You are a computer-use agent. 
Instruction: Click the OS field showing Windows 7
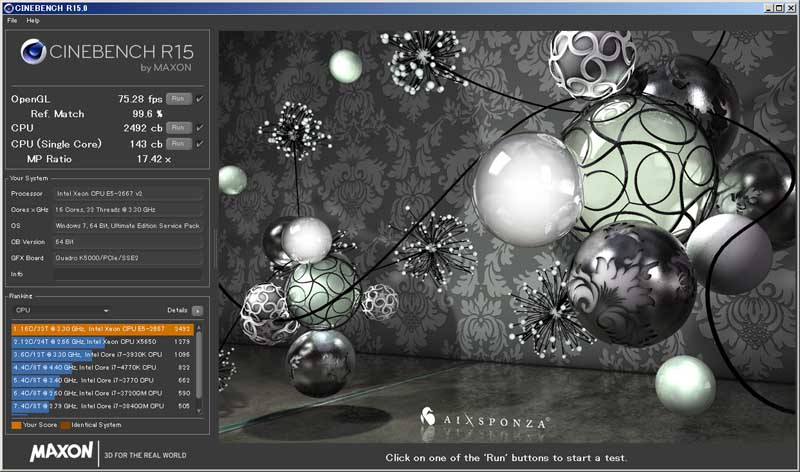[x=128, y=226]
